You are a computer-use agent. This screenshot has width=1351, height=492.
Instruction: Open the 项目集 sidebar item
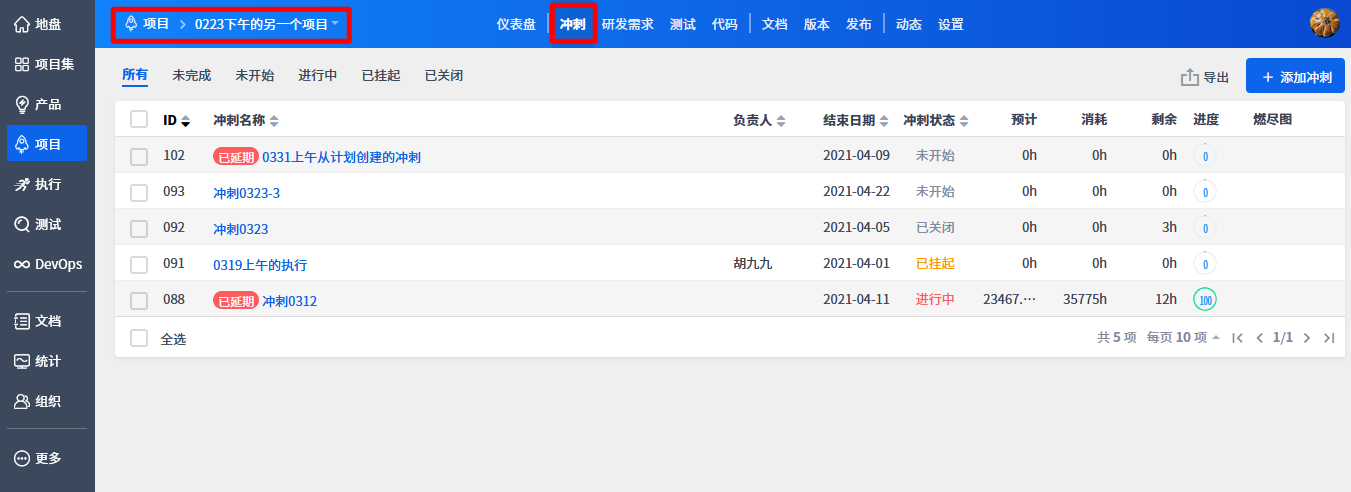pyautogui.click(x=46, y=64)
